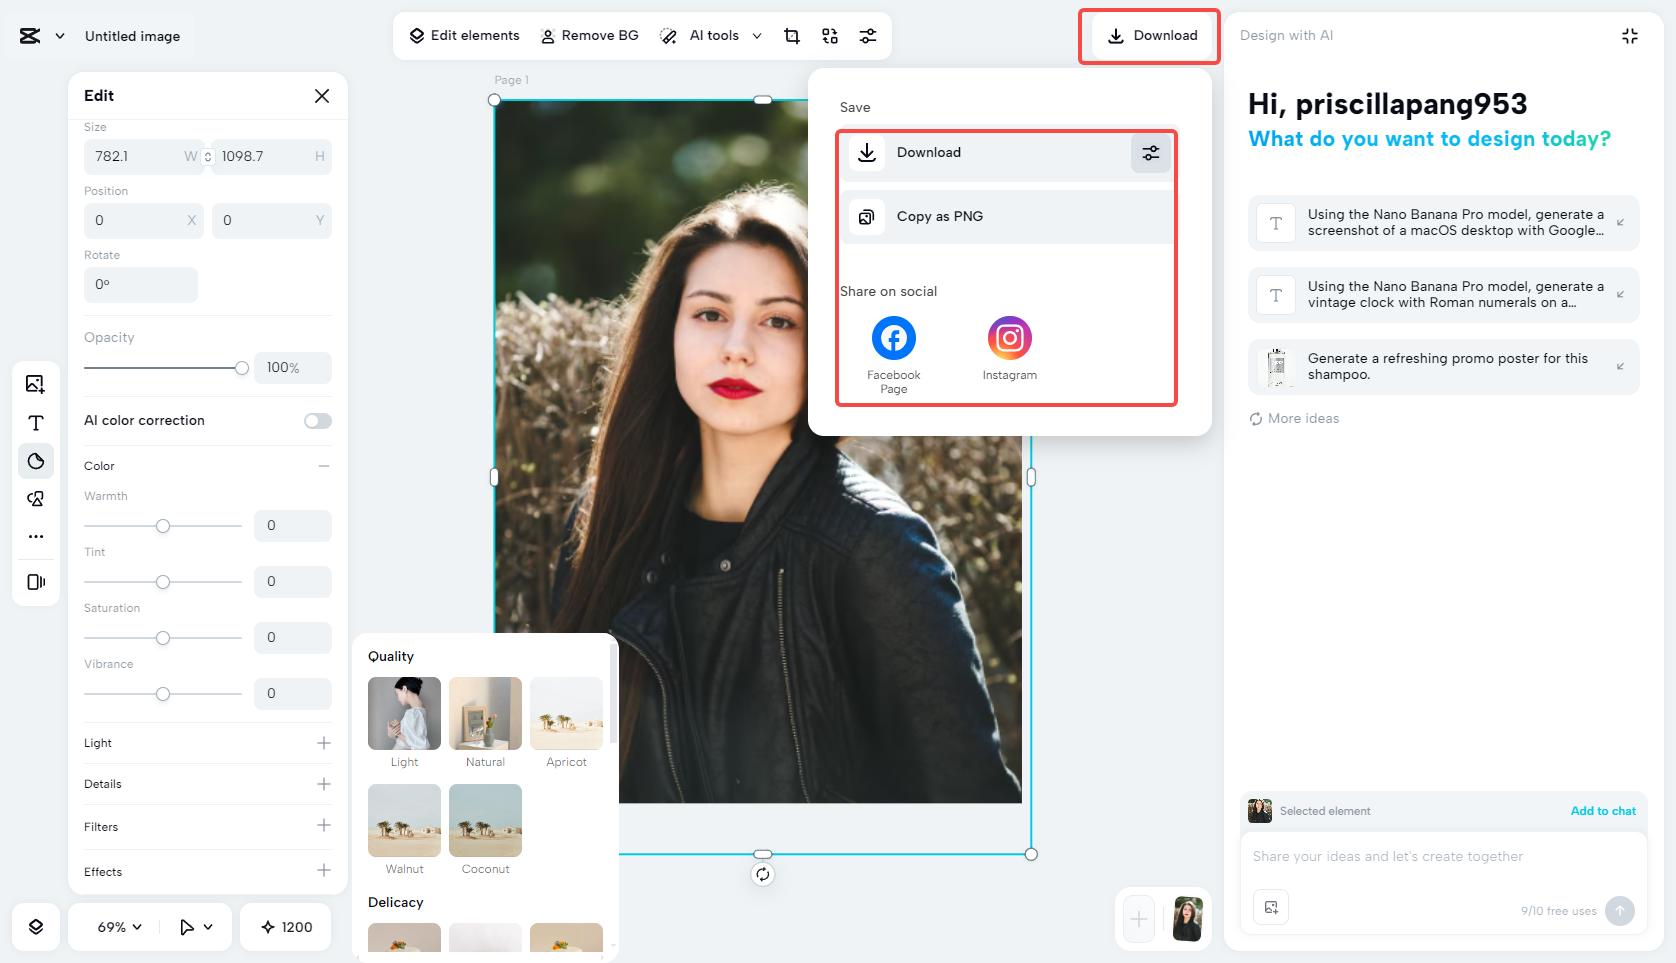Open the 69% zoom dropdown

[x=120, y=927]
